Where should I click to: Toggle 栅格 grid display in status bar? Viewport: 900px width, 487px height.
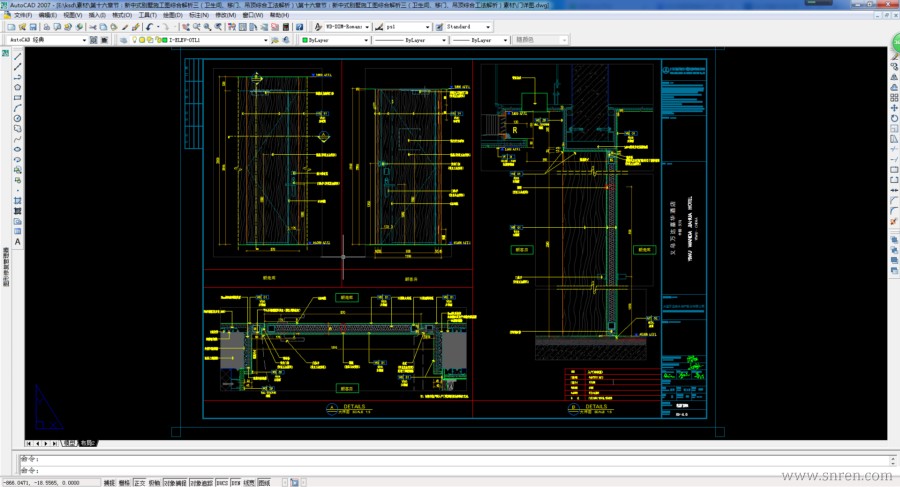tap(124, 483)
